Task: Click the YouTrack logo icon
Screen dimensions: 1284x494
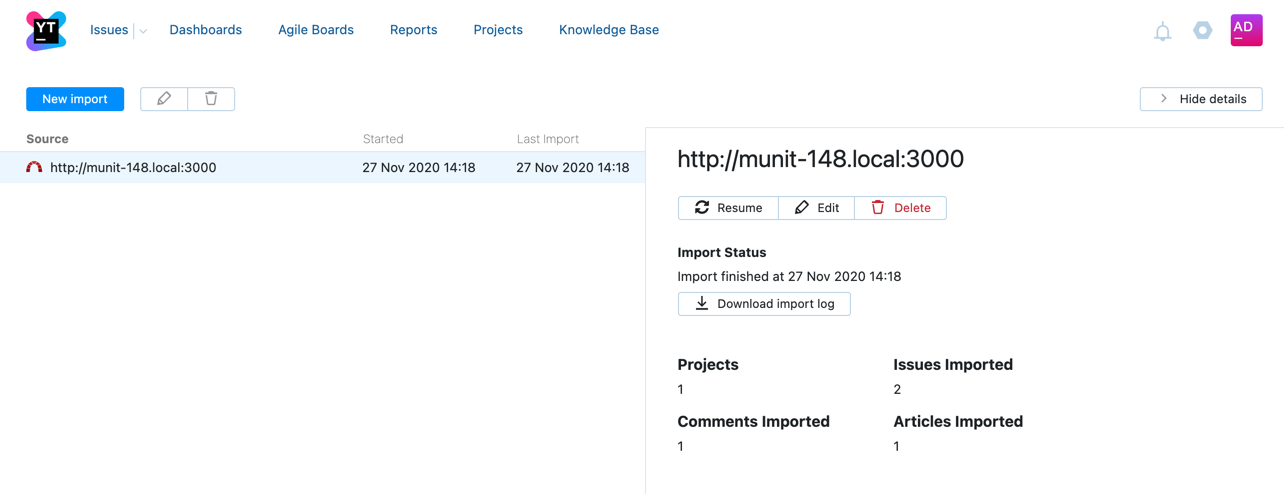Action: point(46,31)
